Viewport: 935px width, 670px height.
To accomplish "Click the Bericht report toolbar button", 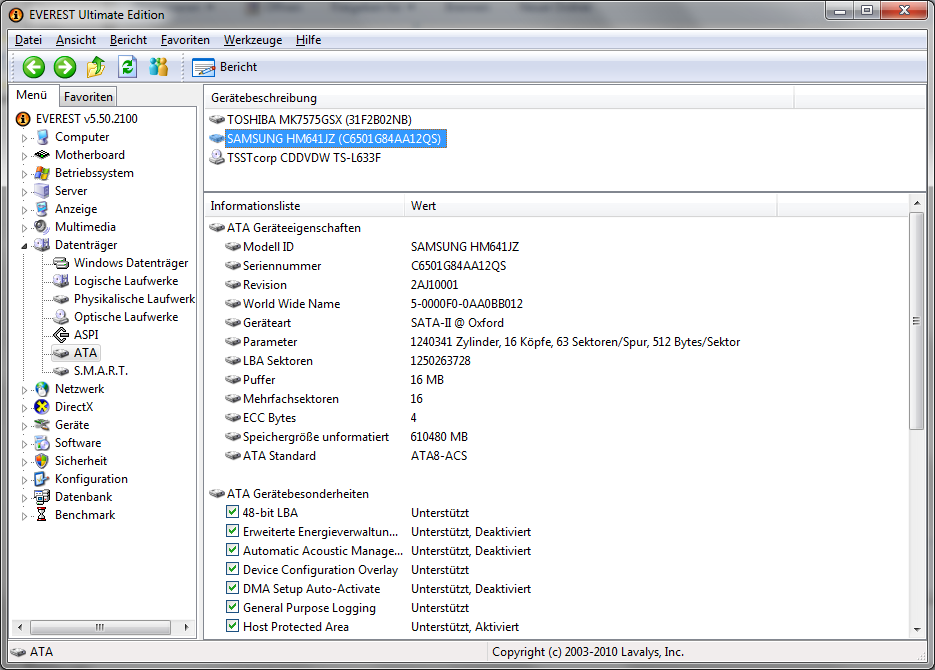I will (x=224, y=67).
